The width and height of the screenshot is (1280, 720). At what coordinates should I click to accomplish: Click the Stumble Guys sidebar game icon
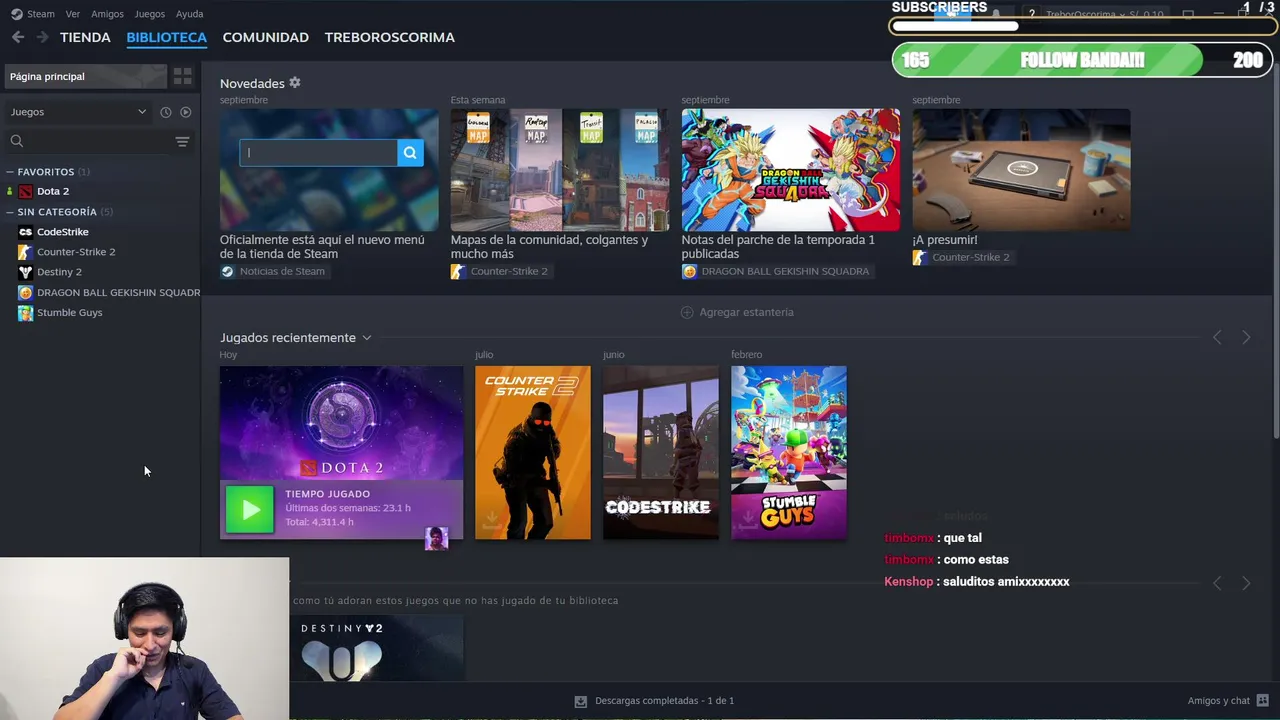click(25, 313)
